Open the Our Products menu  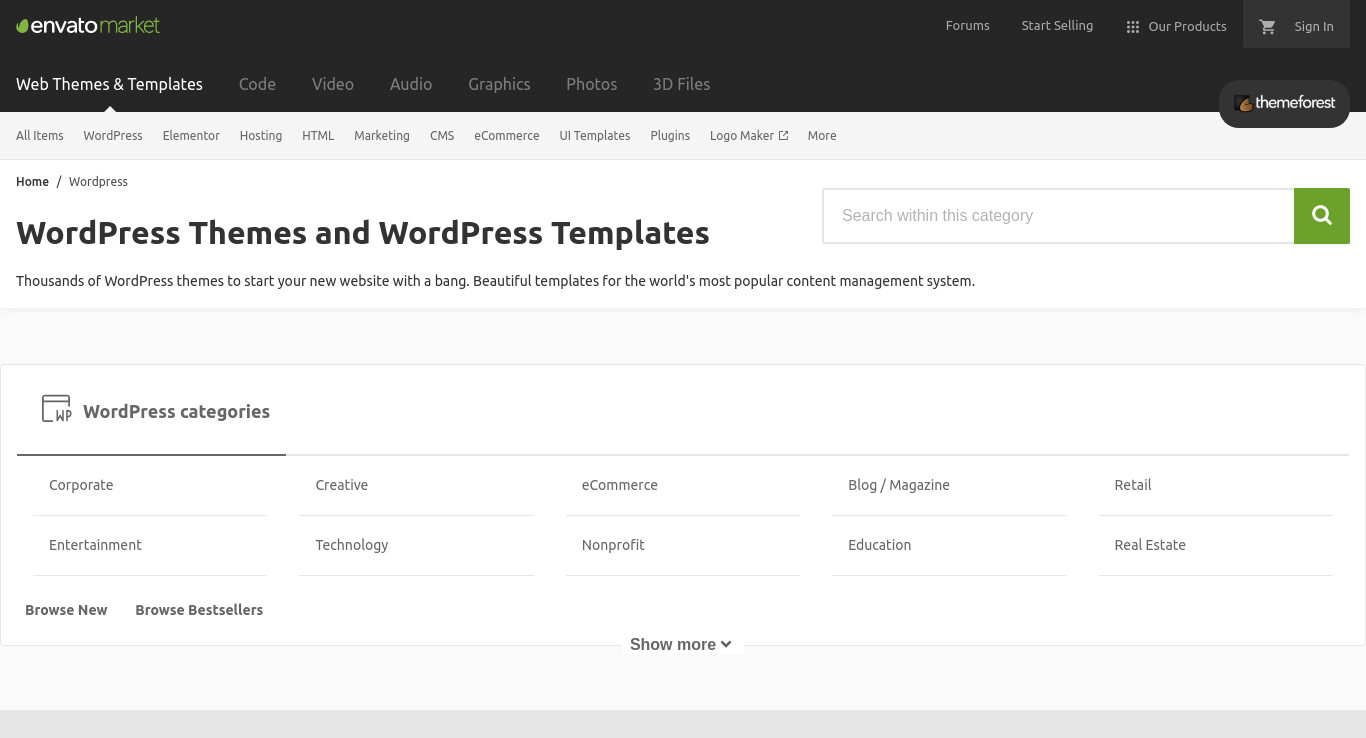(1176, 27)
